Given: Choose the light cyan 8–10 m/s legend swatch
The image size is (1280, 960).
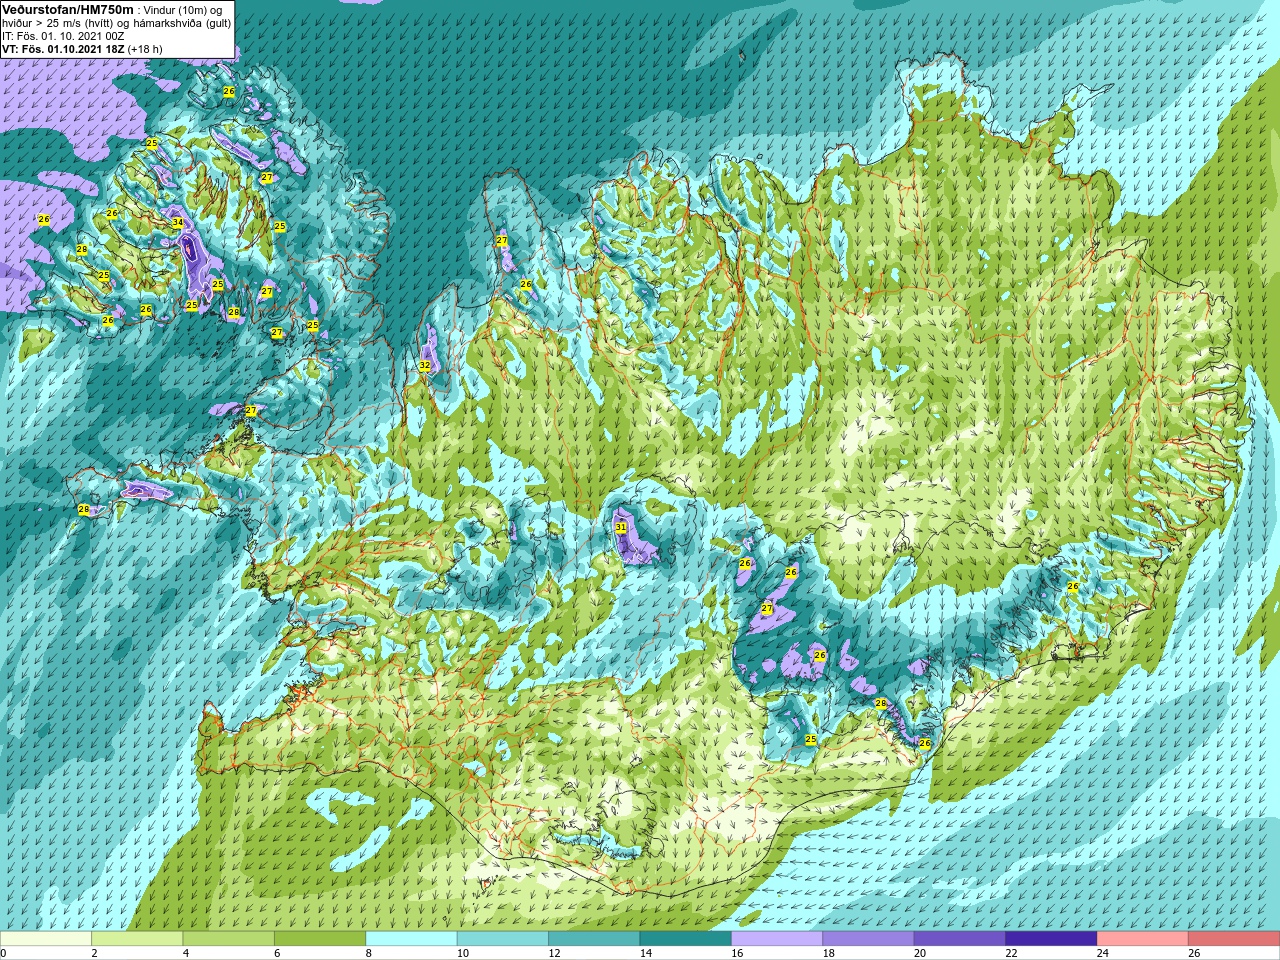Looking at the screenshot, I should point(411,939).
